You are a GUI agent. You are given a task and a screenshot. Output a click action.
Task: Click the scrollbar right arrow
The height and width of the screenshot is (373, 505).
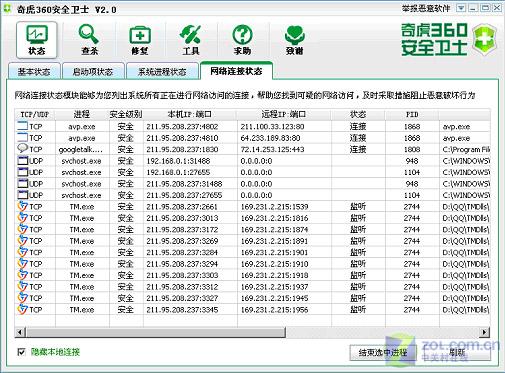pyautogui.click(x=484, y=332)
